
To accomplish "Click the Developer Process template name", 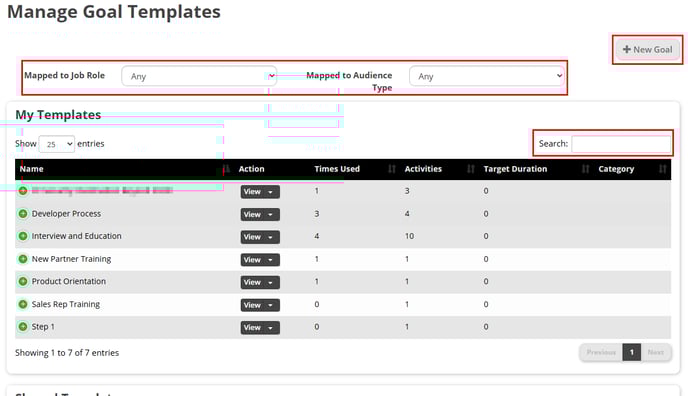I will pyautogui.click(x=66, y=214).
